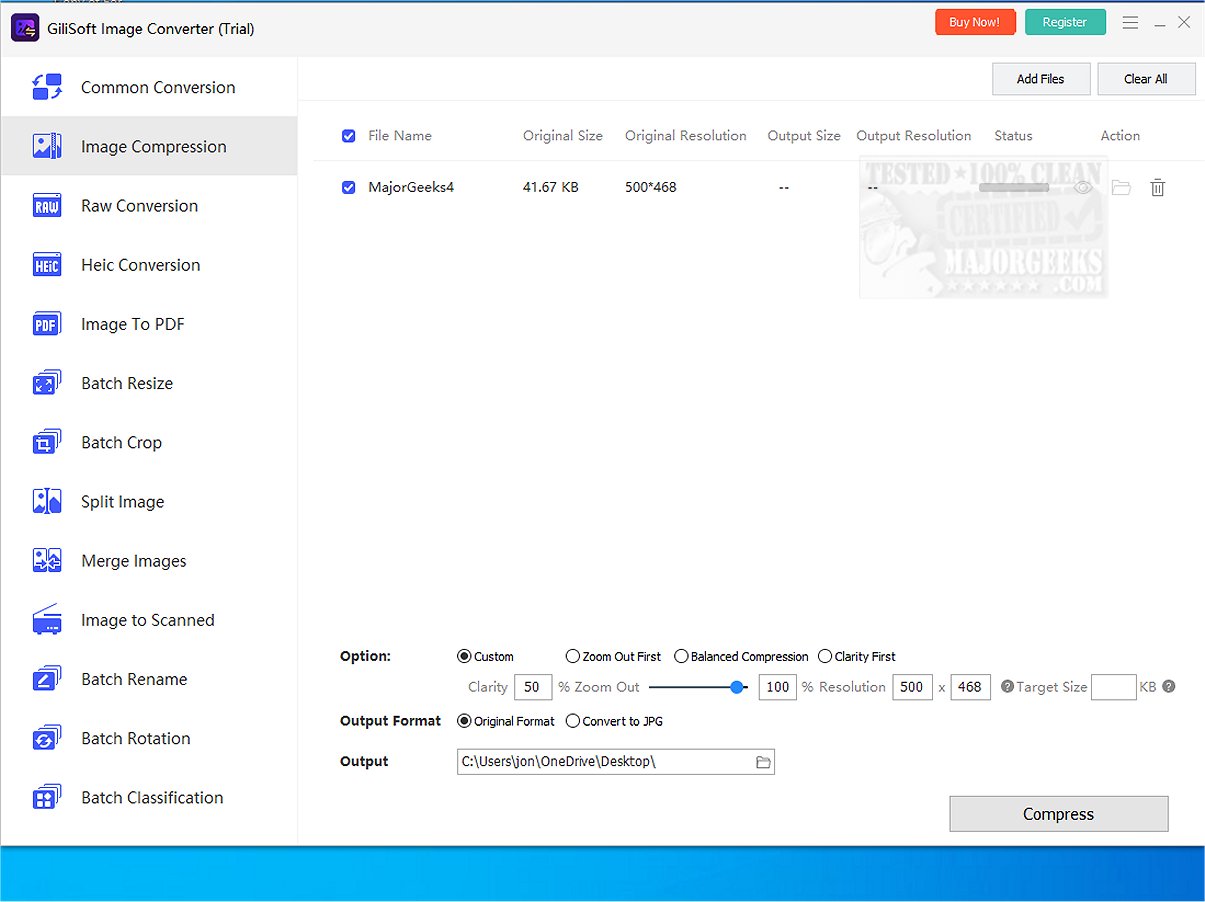Click the Clarity value field
This screenshot has width=1205, height=902.
(x=533, y=687)
